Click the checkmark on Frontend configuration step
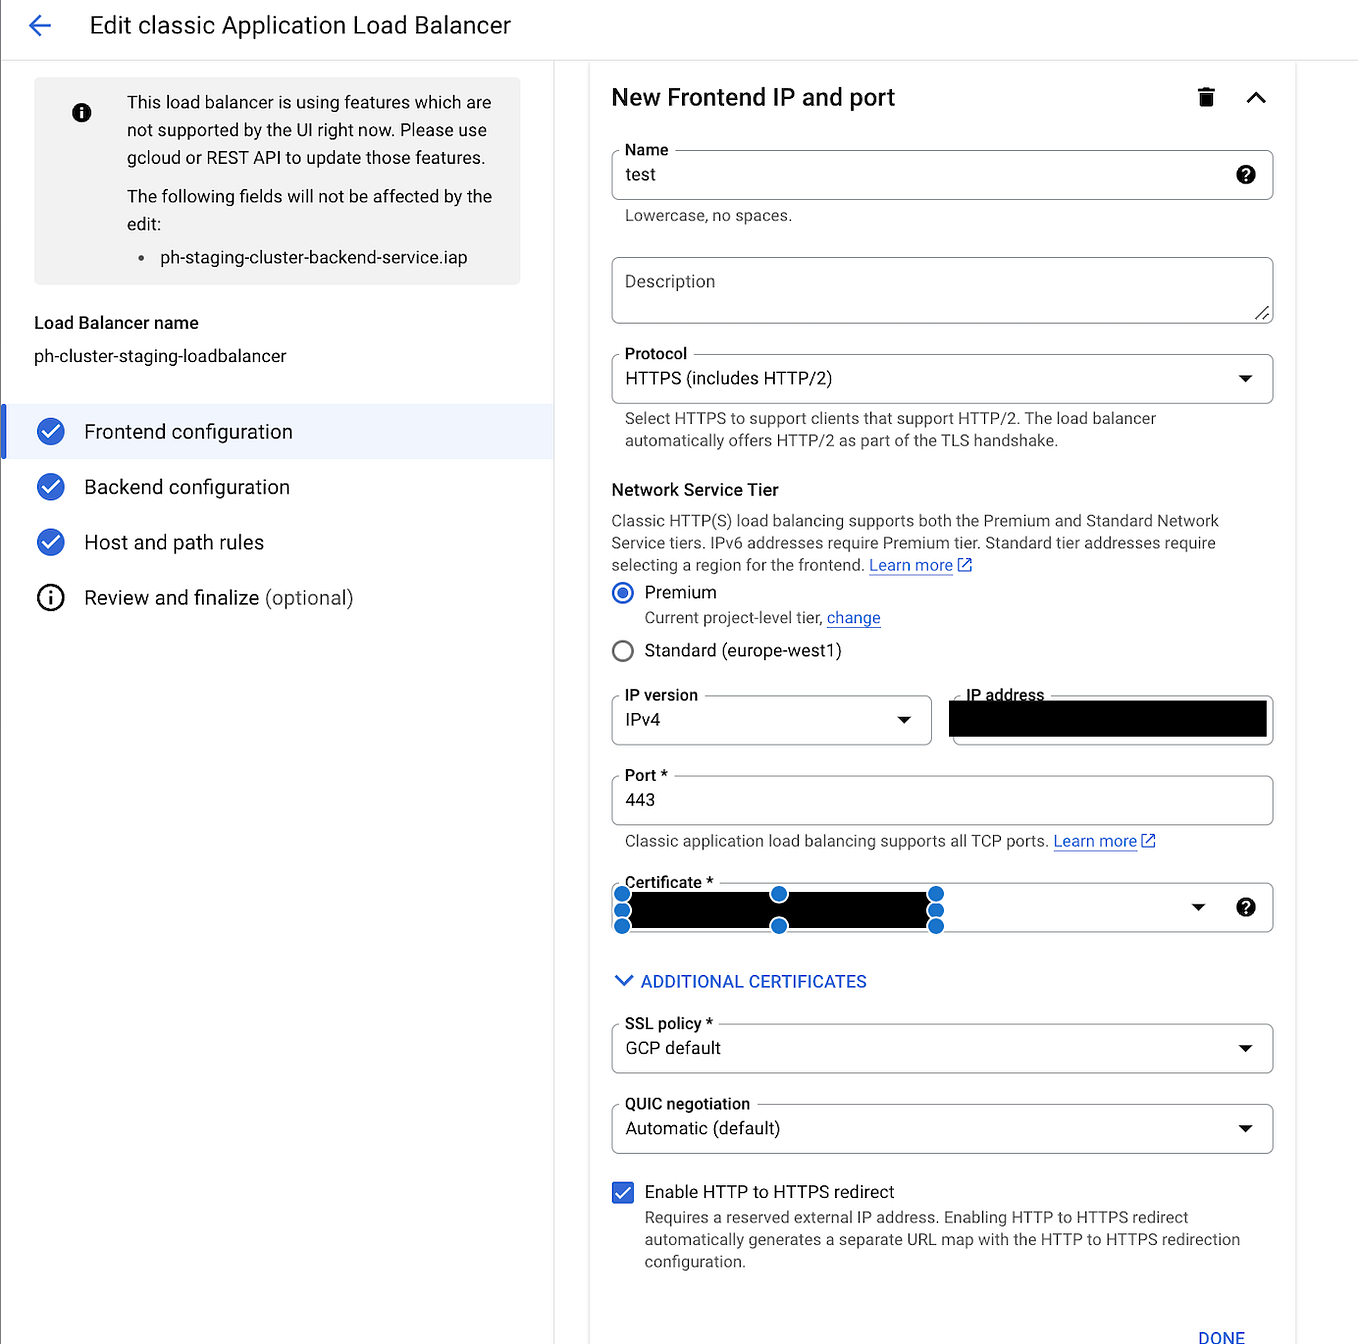This screenshot has width=1358, height=1344. coord(51,431)
